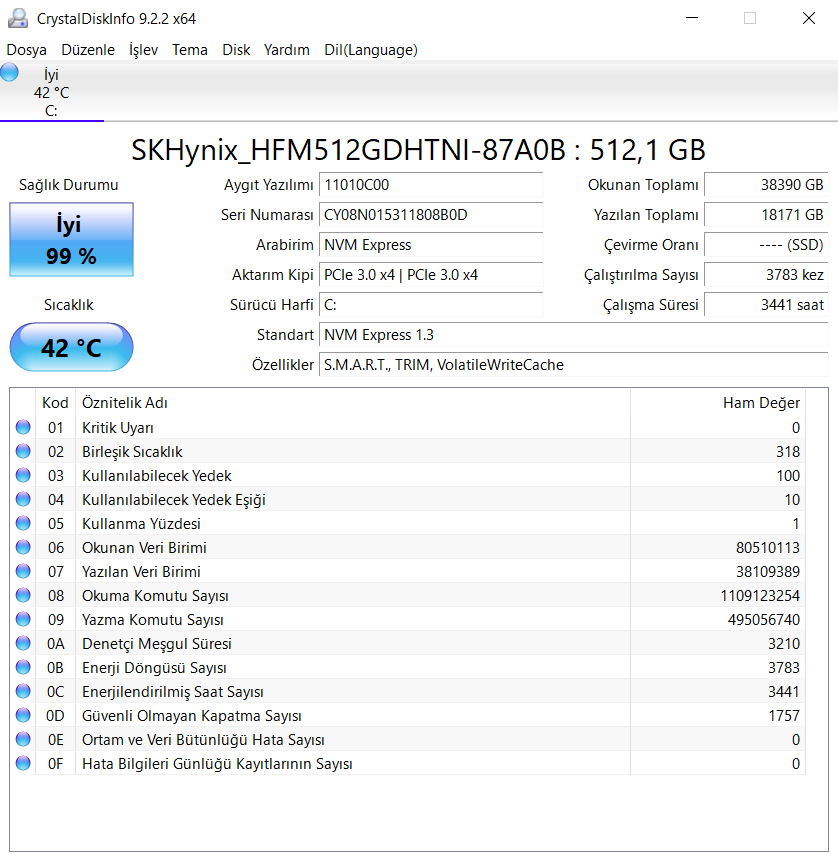Select the C: drive tab
The width and height of the screenshot is (838, 857).
point(51,92)
